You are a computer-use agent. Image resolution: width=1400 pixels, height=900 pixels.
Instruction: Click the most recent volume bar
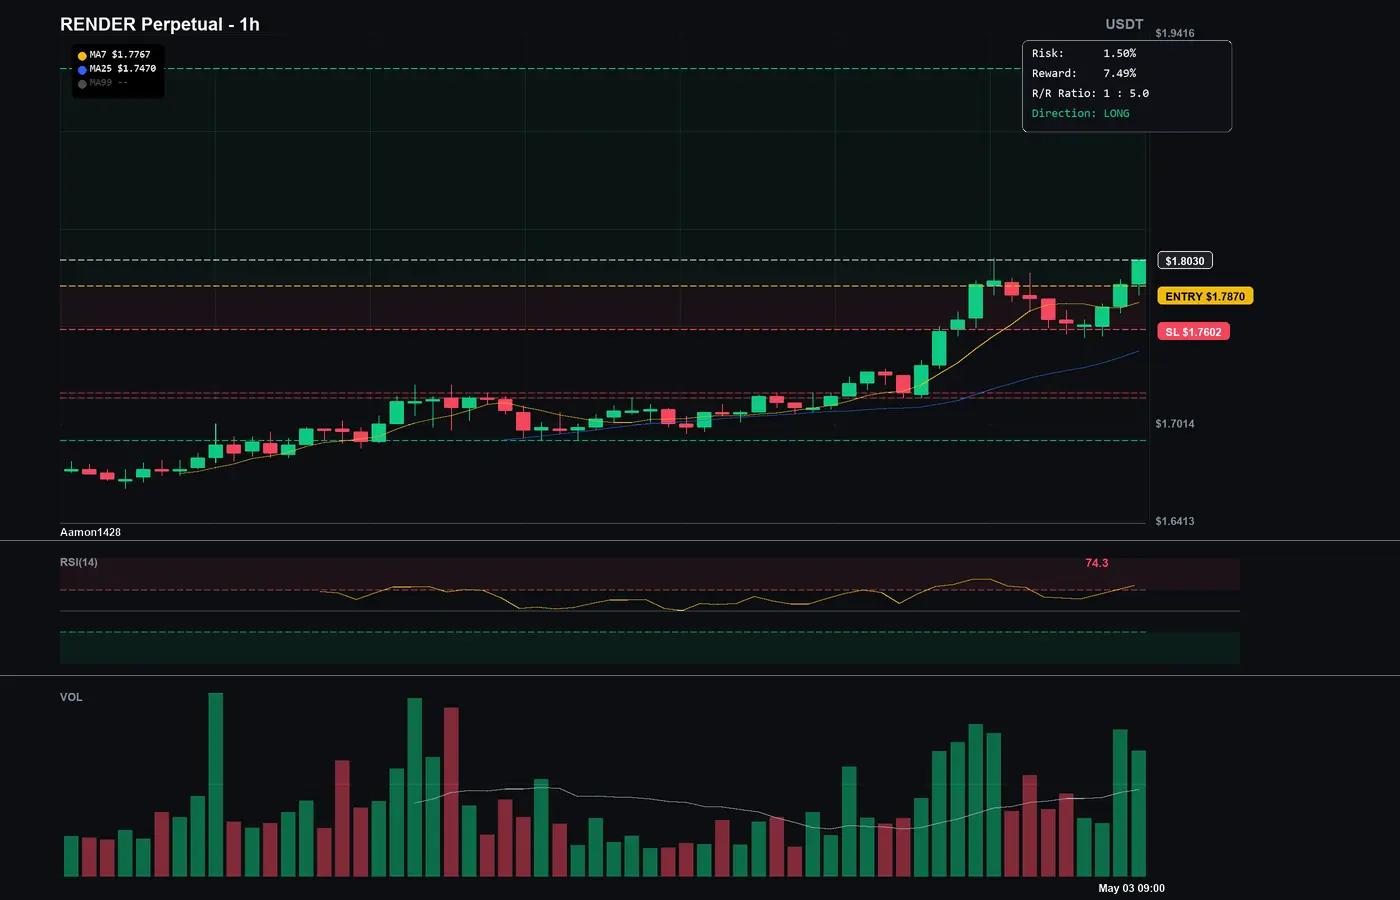click(x=1138, y=813)
